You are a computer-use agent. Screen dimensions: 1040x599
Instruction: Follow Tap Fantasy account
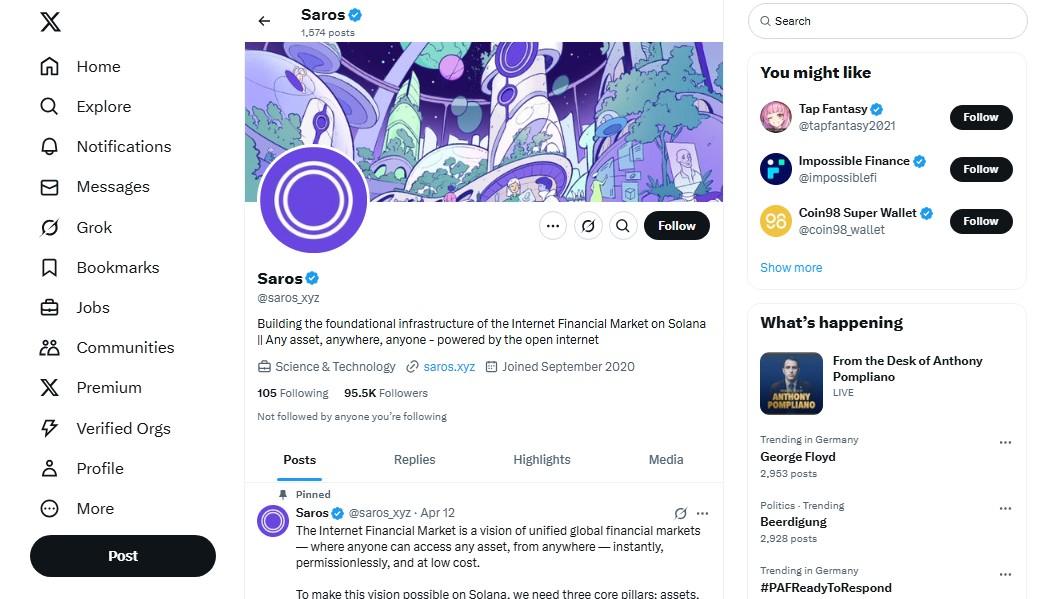click(980, 117)
